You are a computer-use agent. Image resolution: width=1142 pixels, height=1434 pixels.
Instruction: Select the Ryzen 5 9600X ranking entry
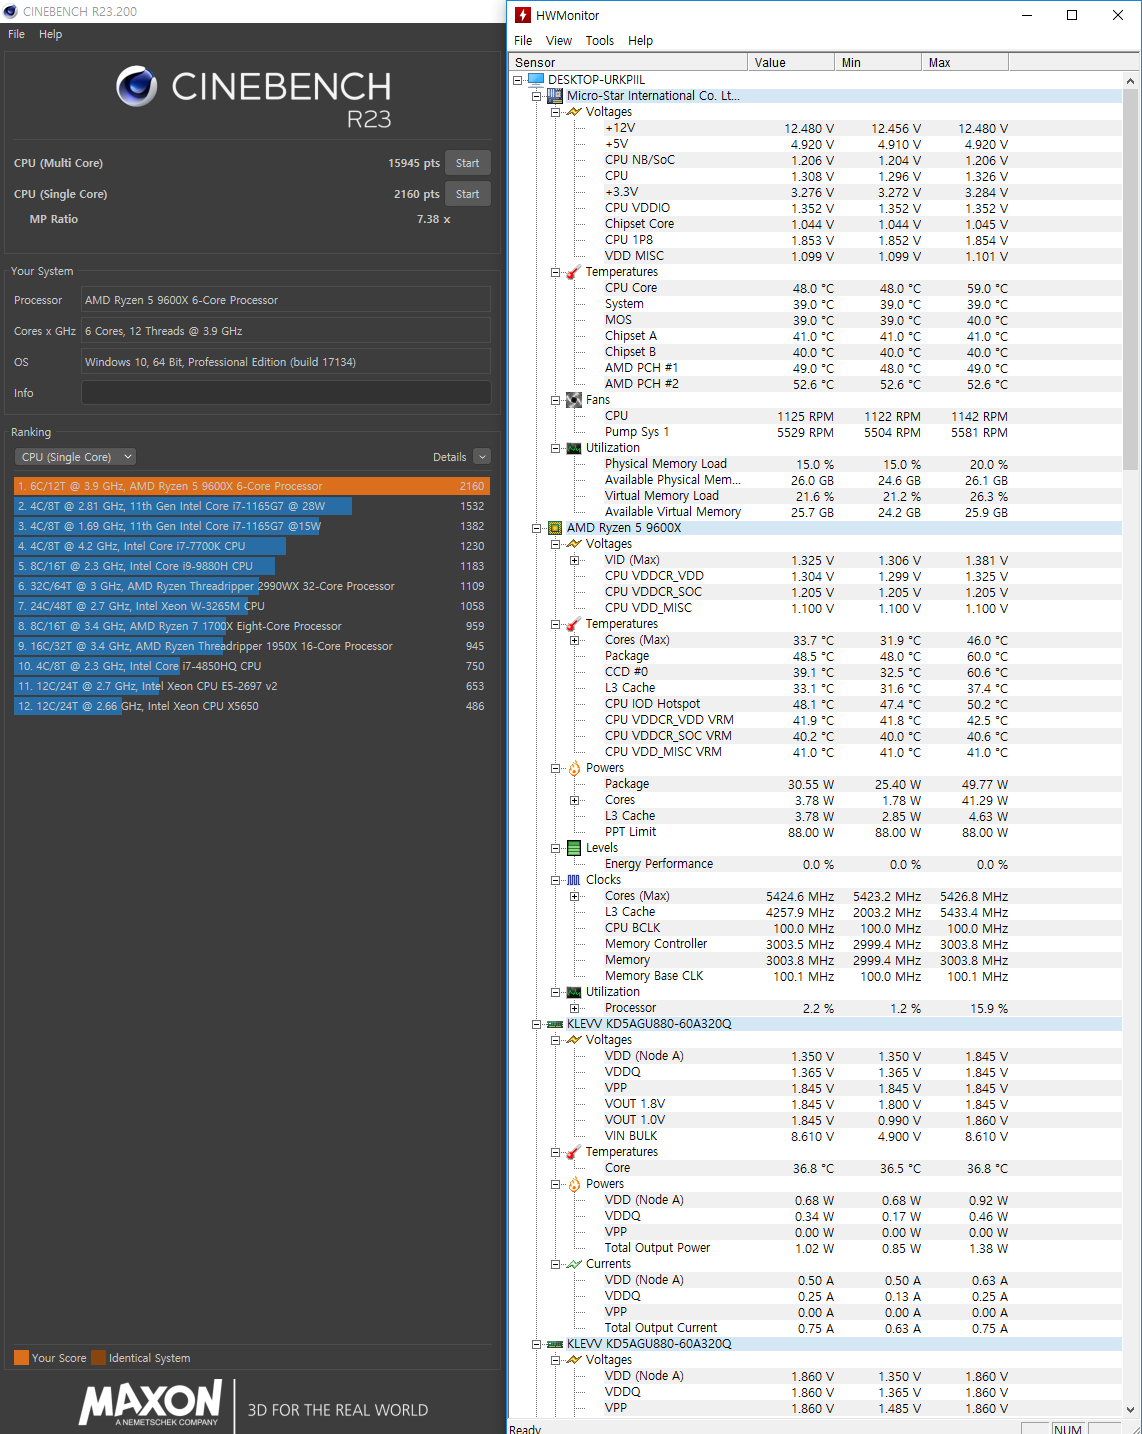251,486
